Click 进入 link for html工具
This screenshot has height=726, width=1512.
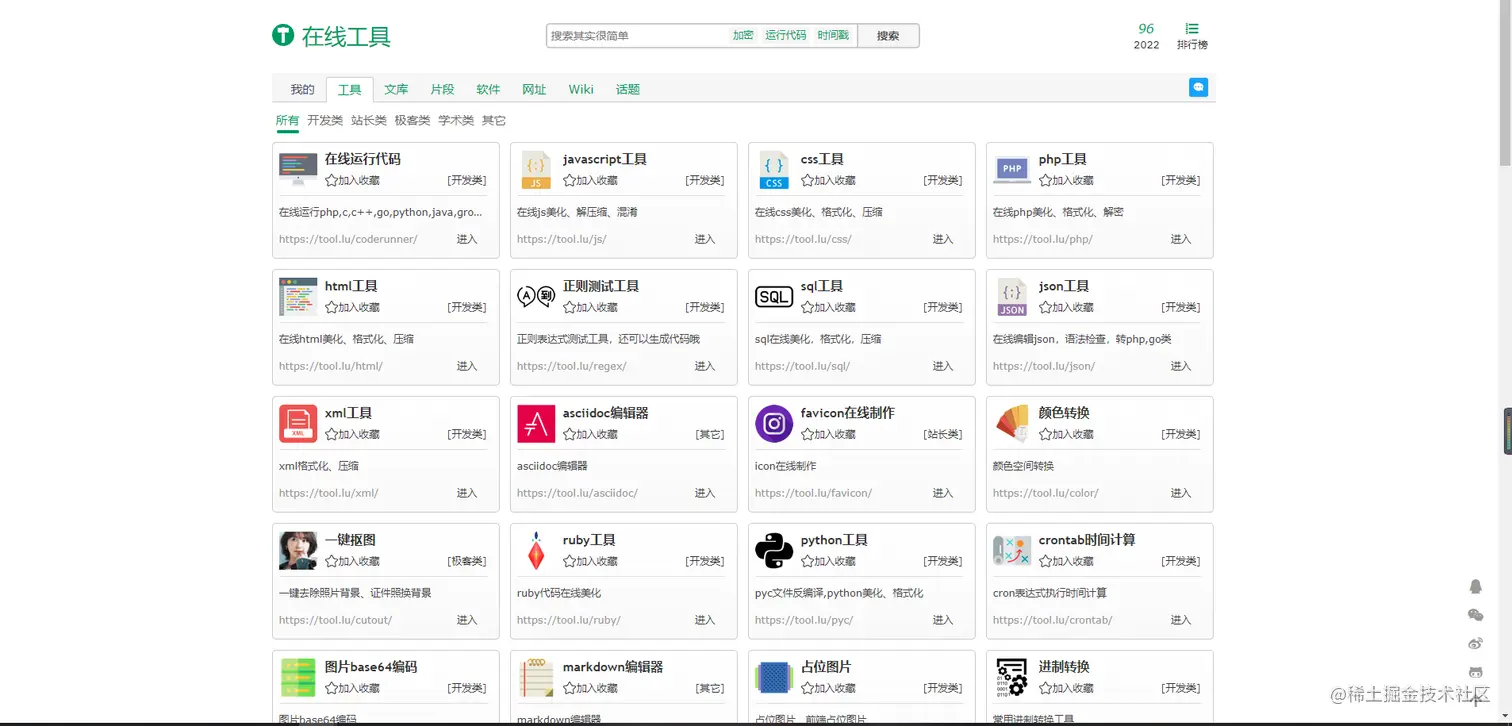tap(467, 366)
